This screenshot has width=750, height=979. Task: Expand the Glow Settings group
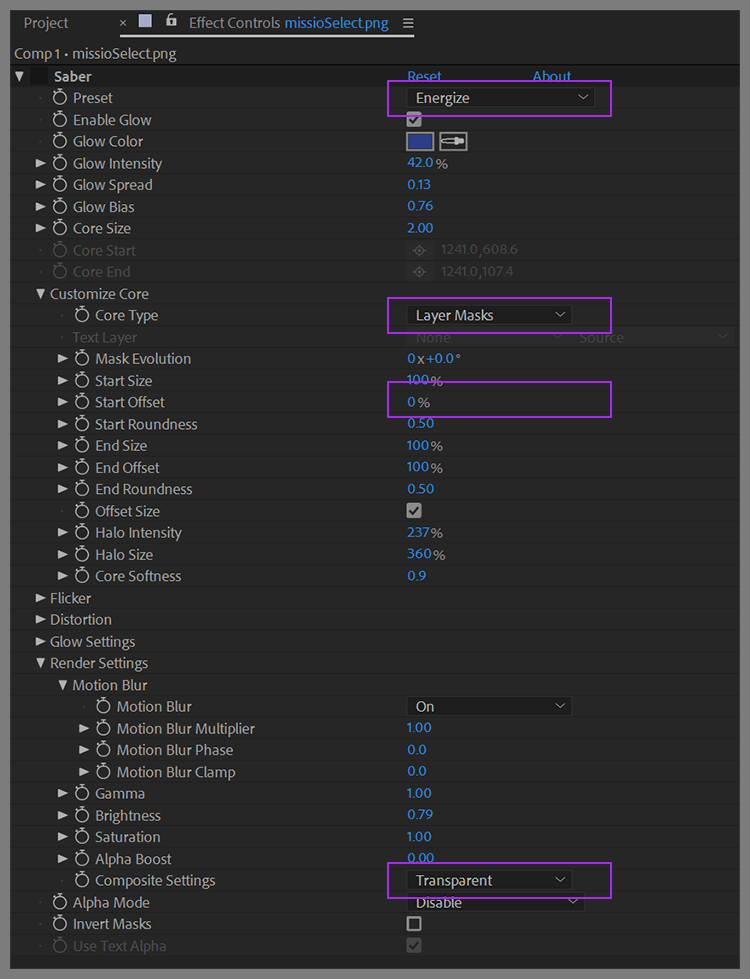click(41, 641)
